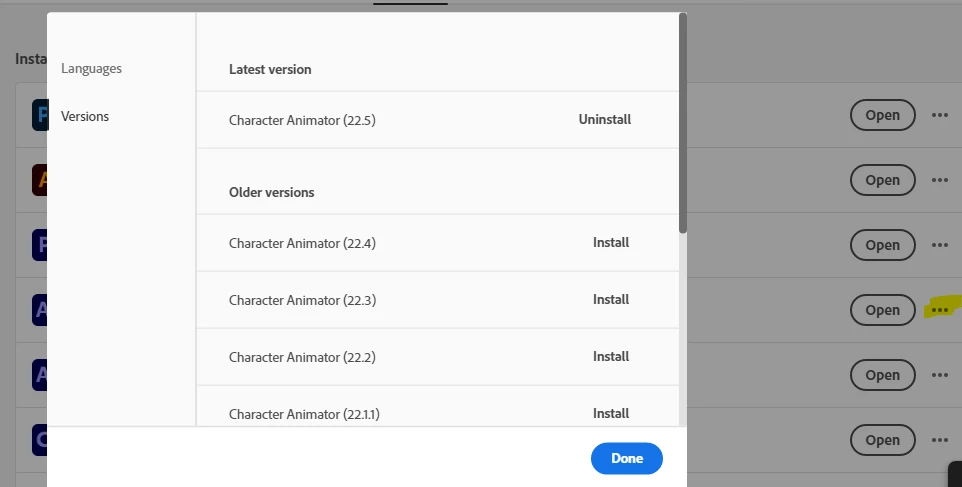The height and width of the screenshot is (487, 962).
Task: Click Open in the Illustrator row behind dialog
Action: coord(882,180)
